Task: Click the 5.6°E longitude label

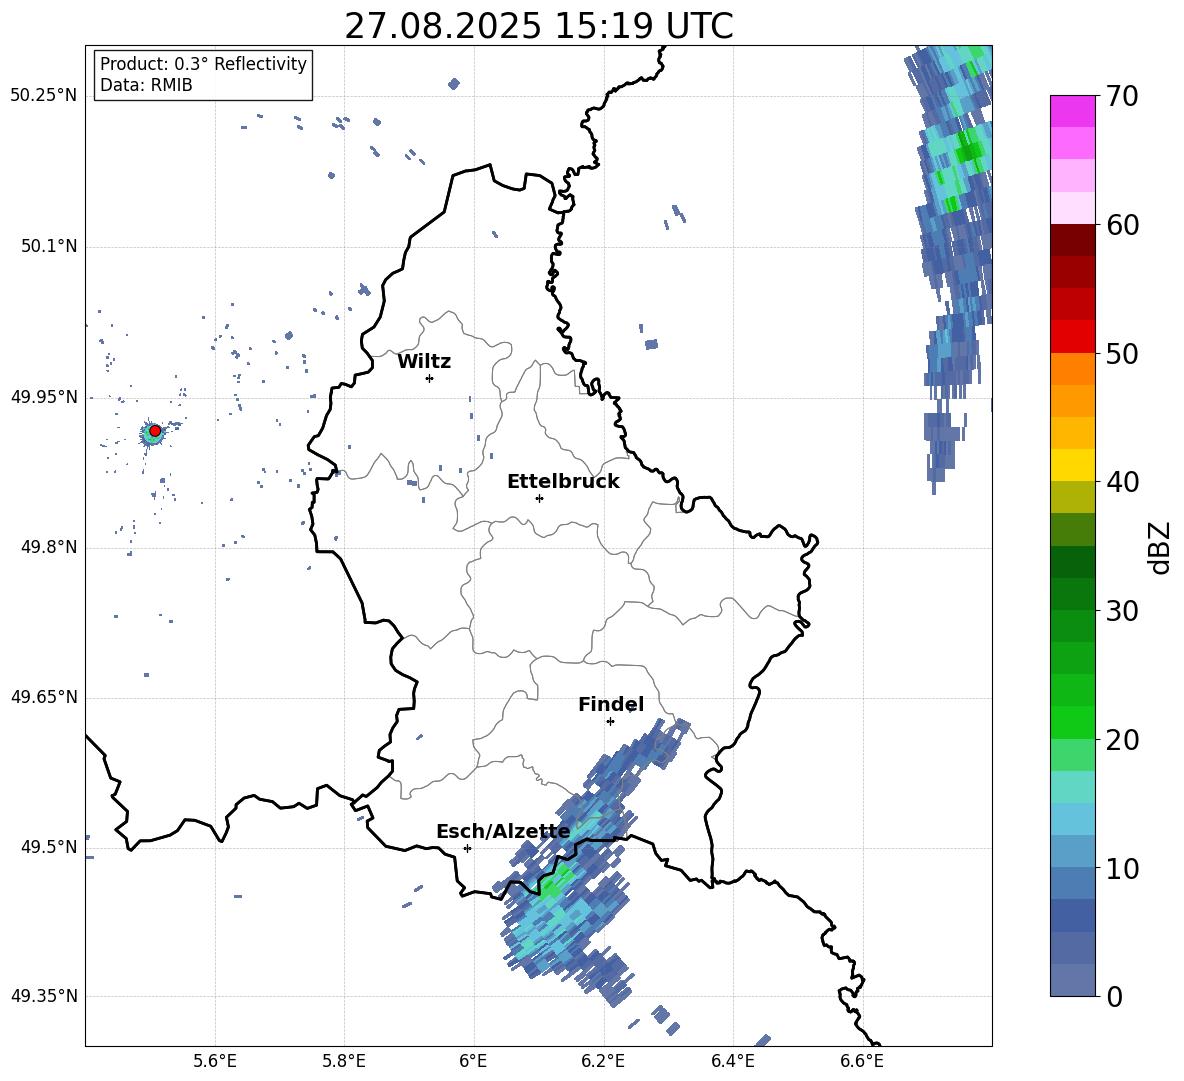Action: click(x=215, y=1061)
